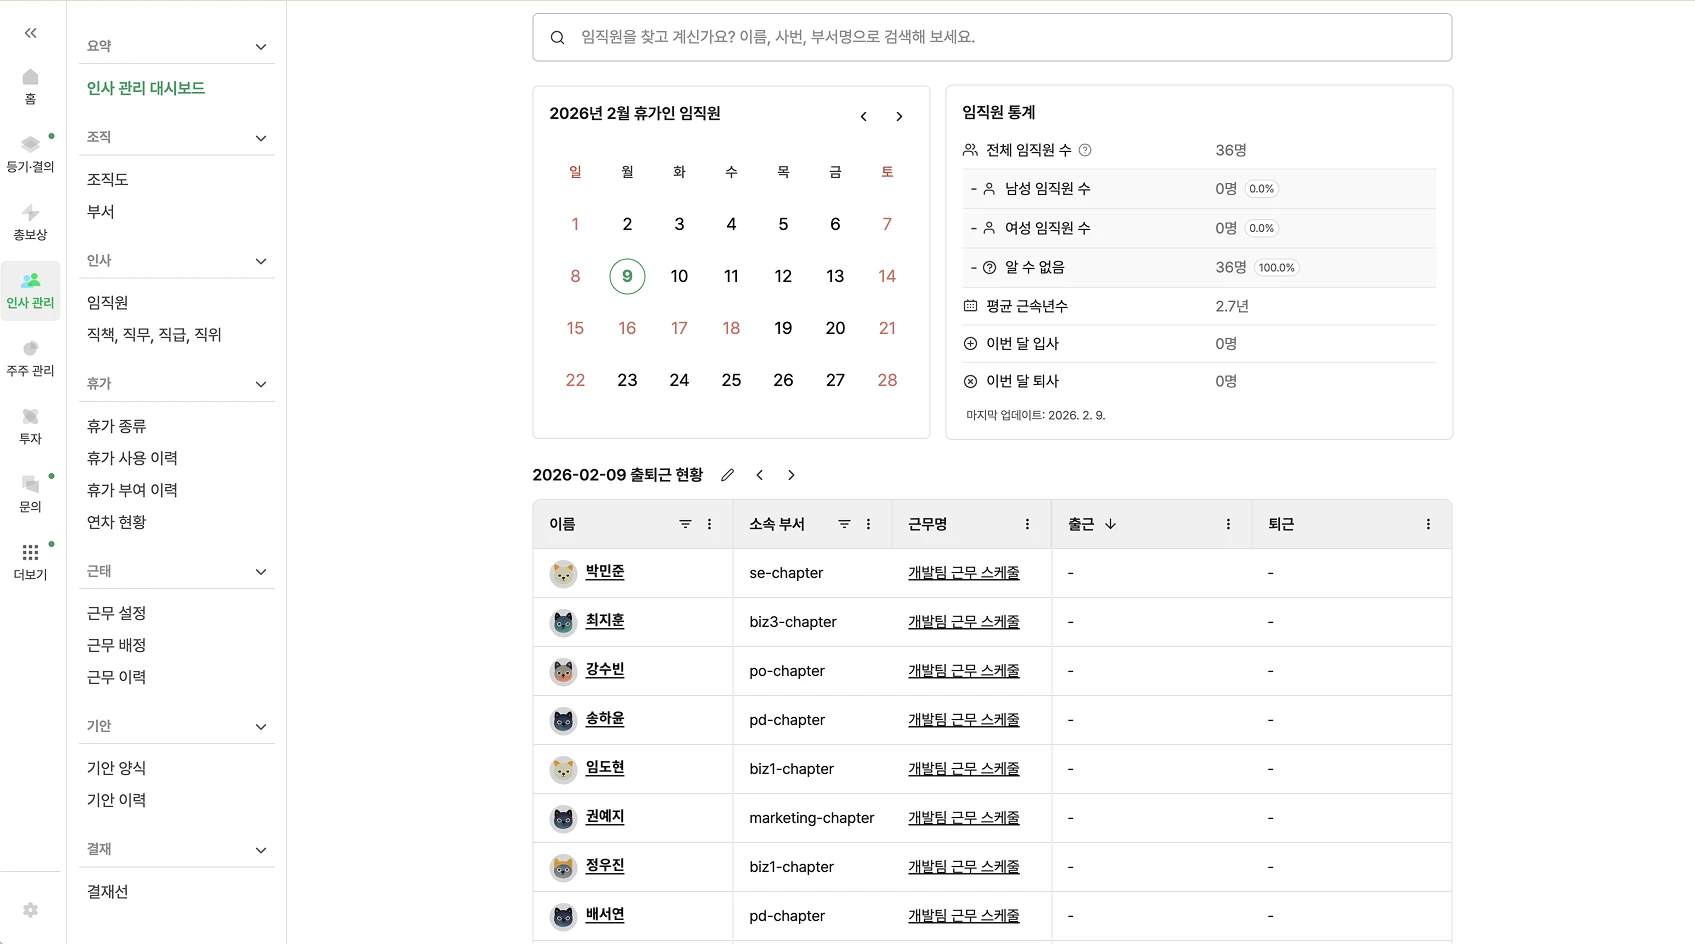Collapse the 휴가 section in the sidebar
The image size is (1695, 944).
(261, 384)
